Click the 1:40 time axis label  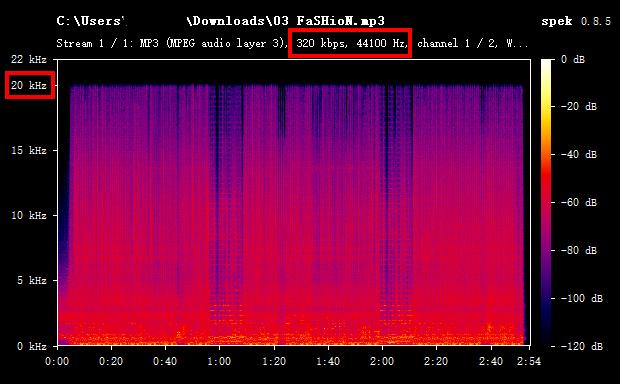328,361
